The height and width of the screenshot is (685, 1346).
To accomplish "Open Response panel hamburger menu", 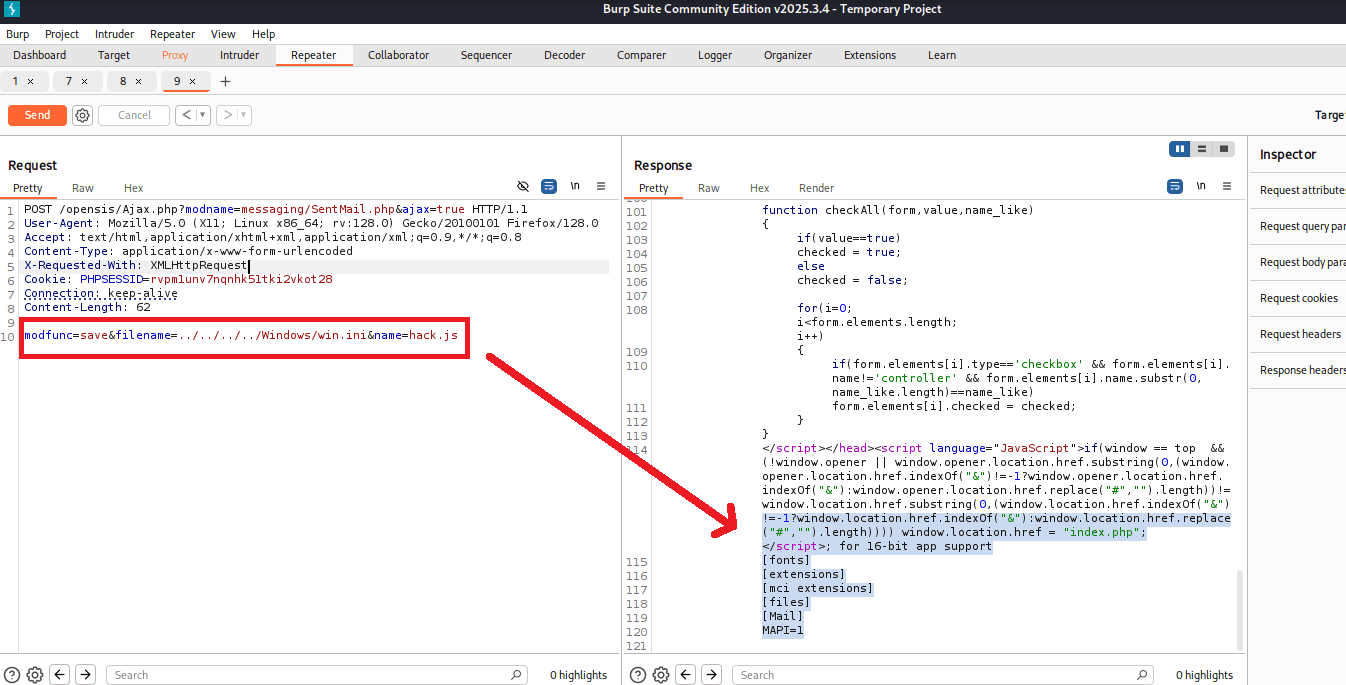I will click(x=1227, y=186).
